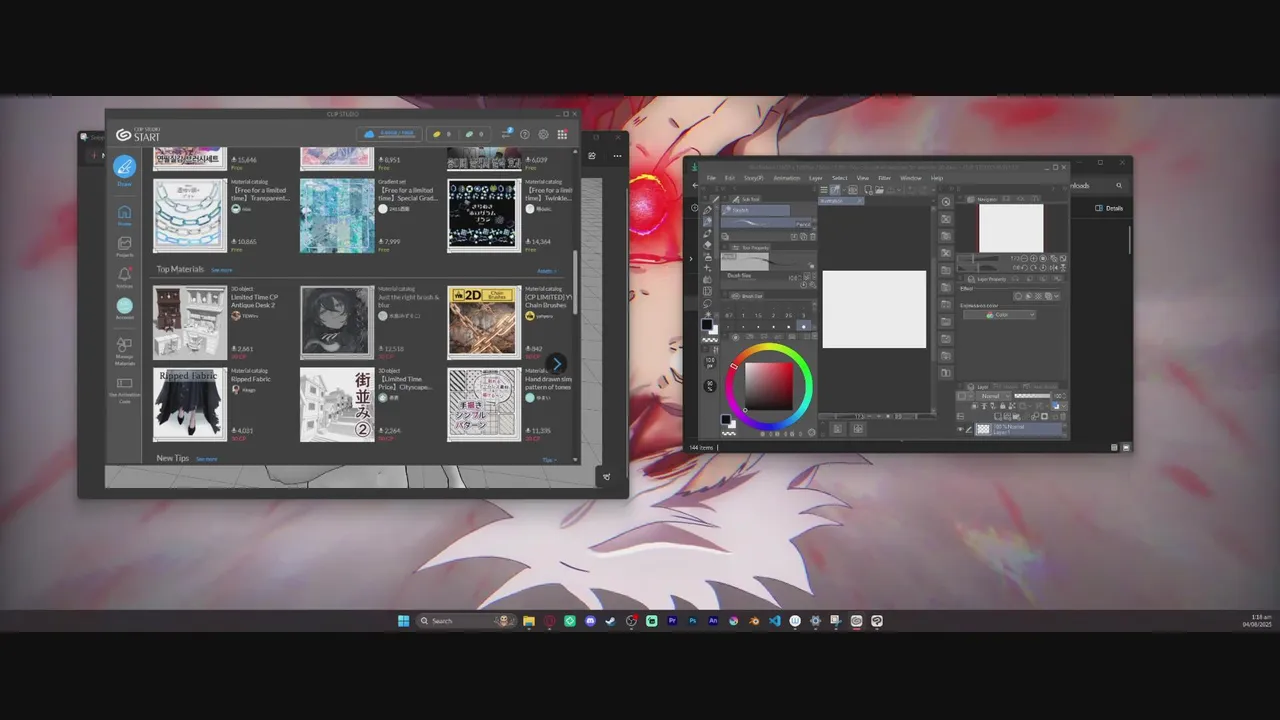Open Visual Studio Code from taskbar

click(x=774, y=621)
